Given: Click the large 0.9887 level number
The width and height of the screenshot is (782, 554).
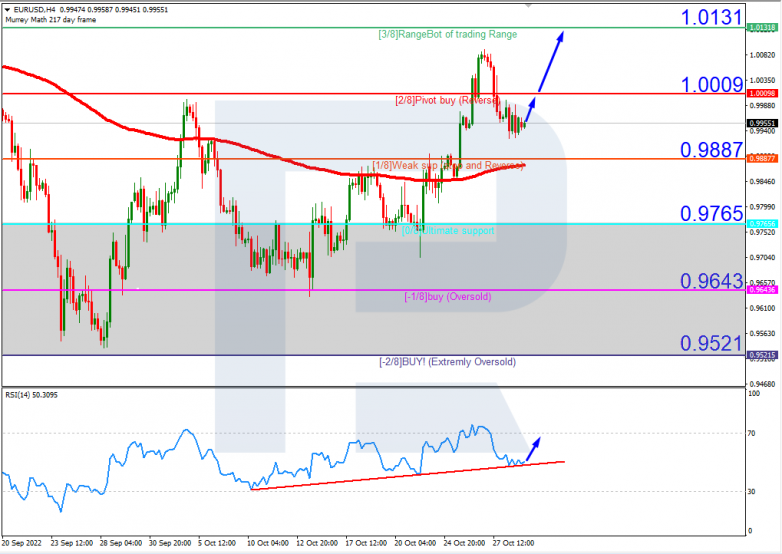Looking at the screenshot, I should (711, 149).
